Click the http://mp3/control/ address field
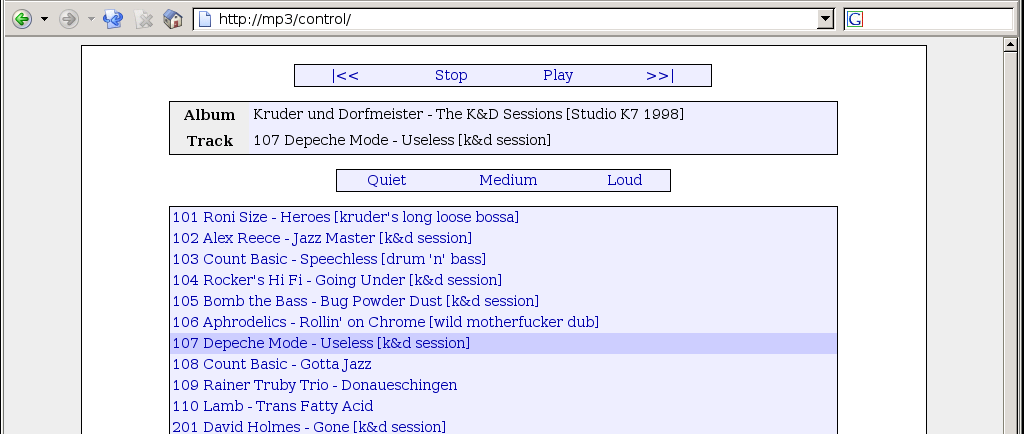Viewport: 1024px width, 434px height. click(516, 20)
